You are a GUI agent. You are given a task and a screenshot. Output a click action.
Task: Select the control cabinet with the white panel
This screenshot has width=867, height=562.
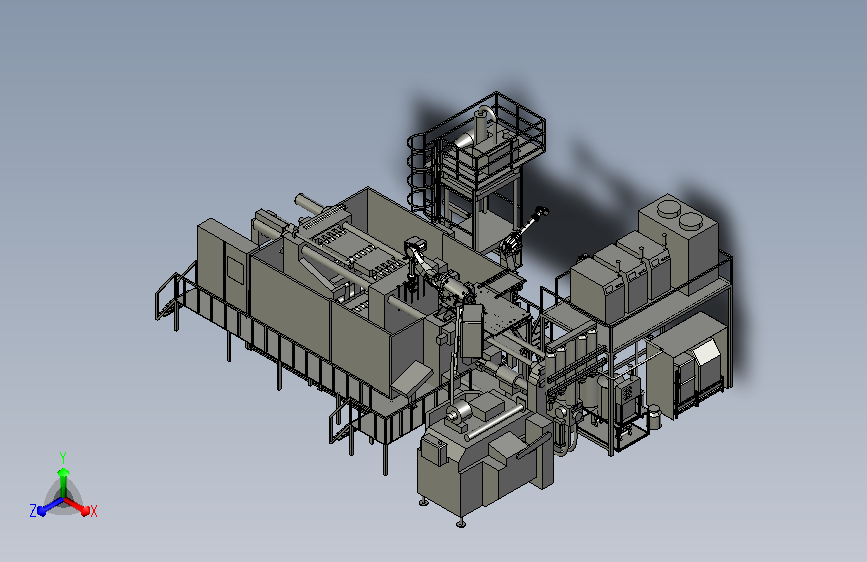tap(688, 365)
